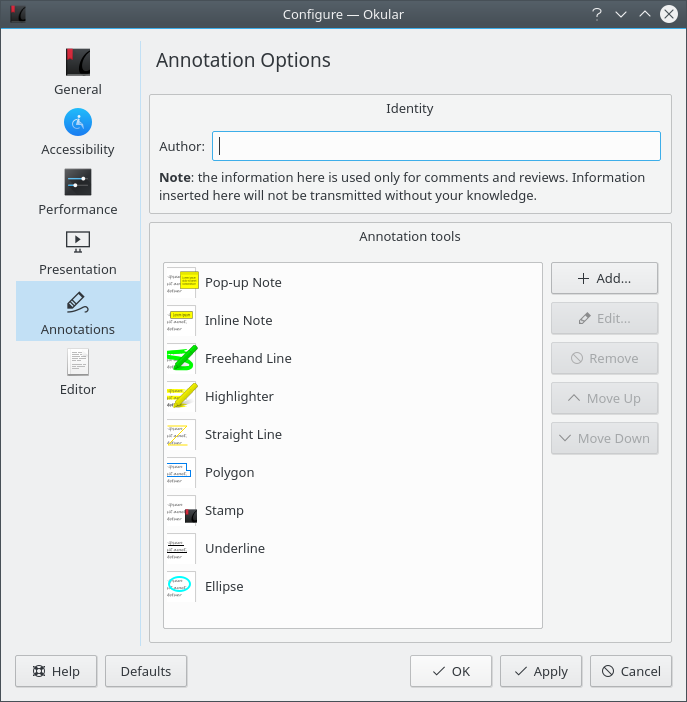Select the Stamp annotation icon
The height and width of the screenshot is (702, 687).
click(181, 511)
